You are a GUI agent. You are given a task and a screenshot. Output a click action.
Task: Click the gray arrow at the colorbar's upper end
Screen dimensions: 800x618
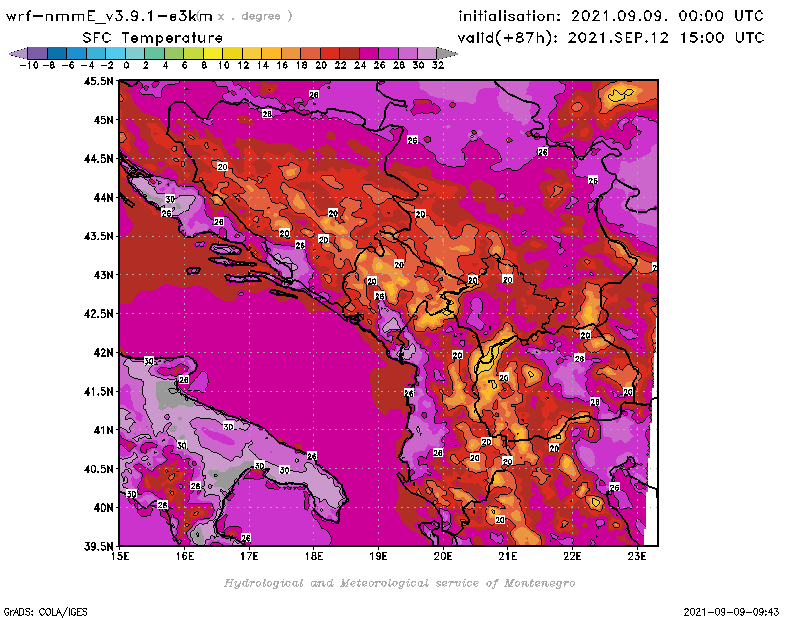point(447,53)
